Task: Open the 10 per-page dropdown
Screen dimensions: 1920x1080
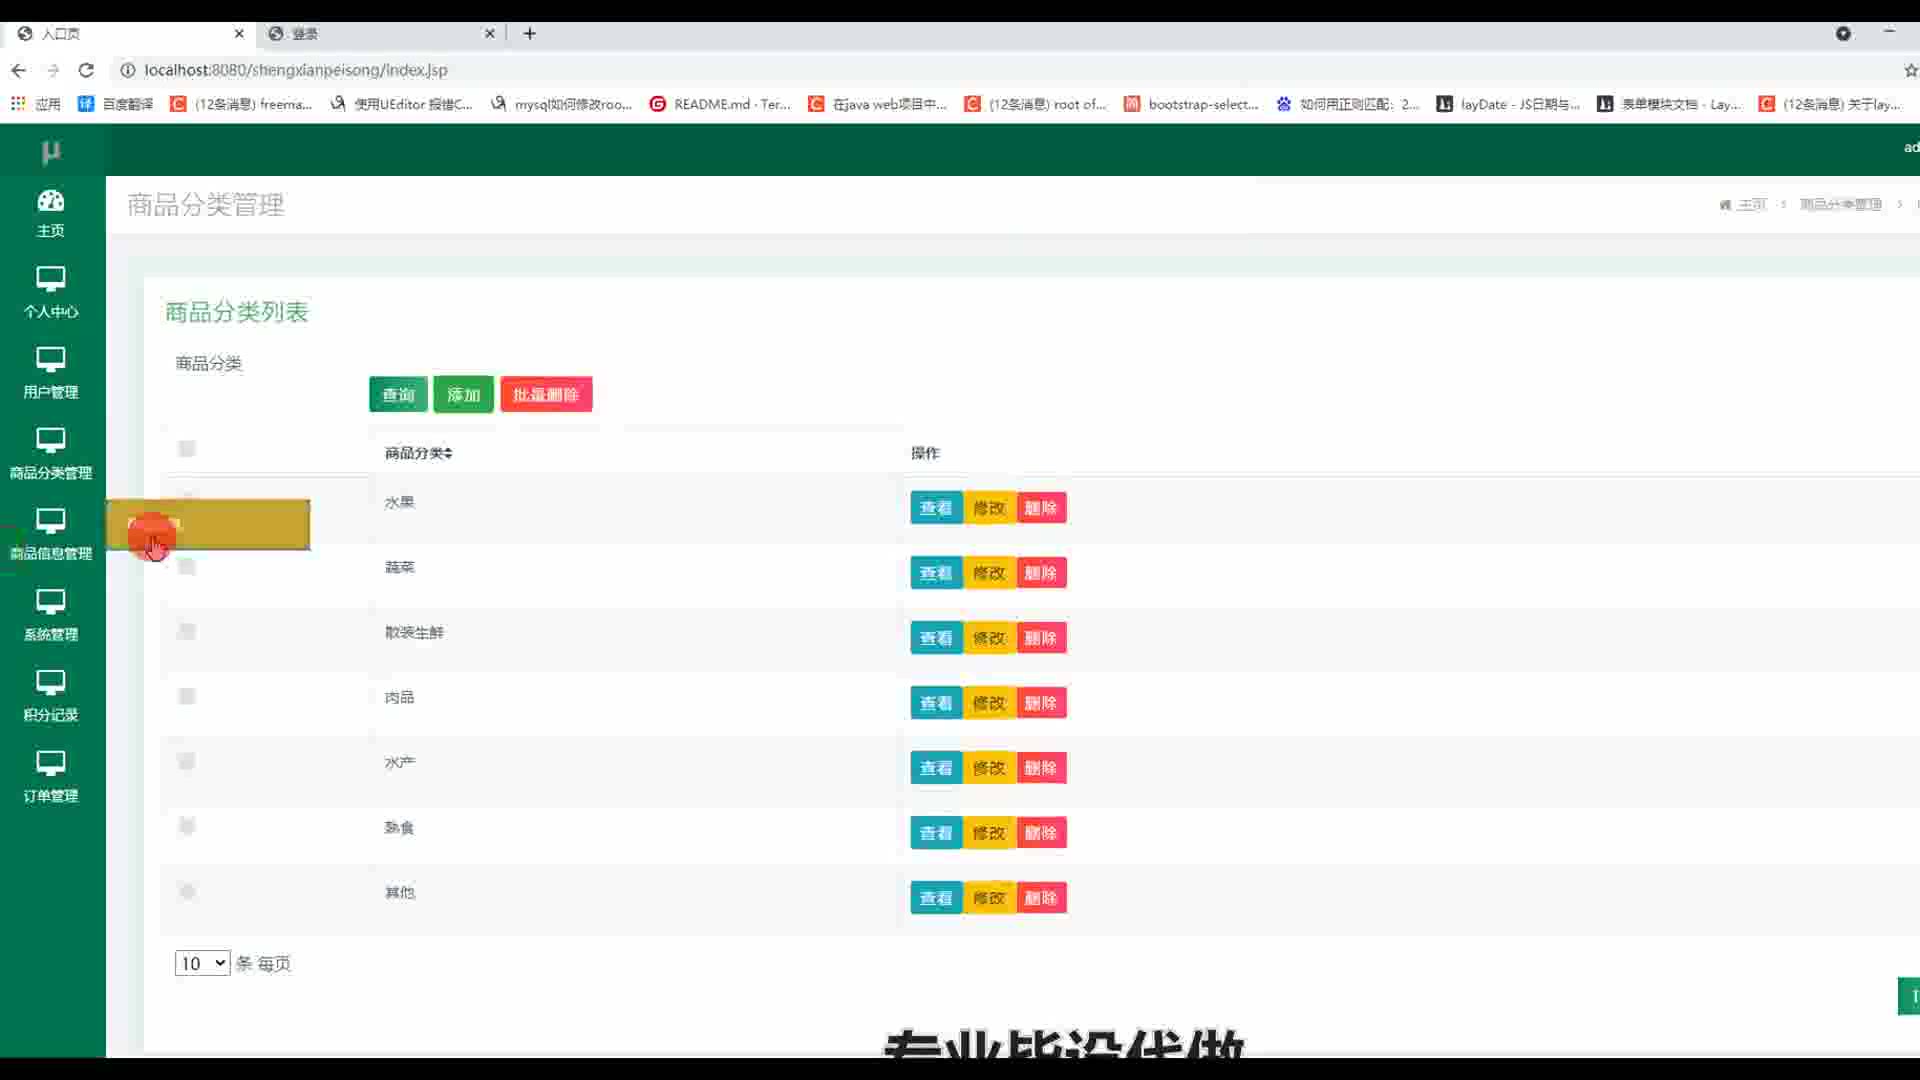Action: pyautogui.click(x=202, y=963)
